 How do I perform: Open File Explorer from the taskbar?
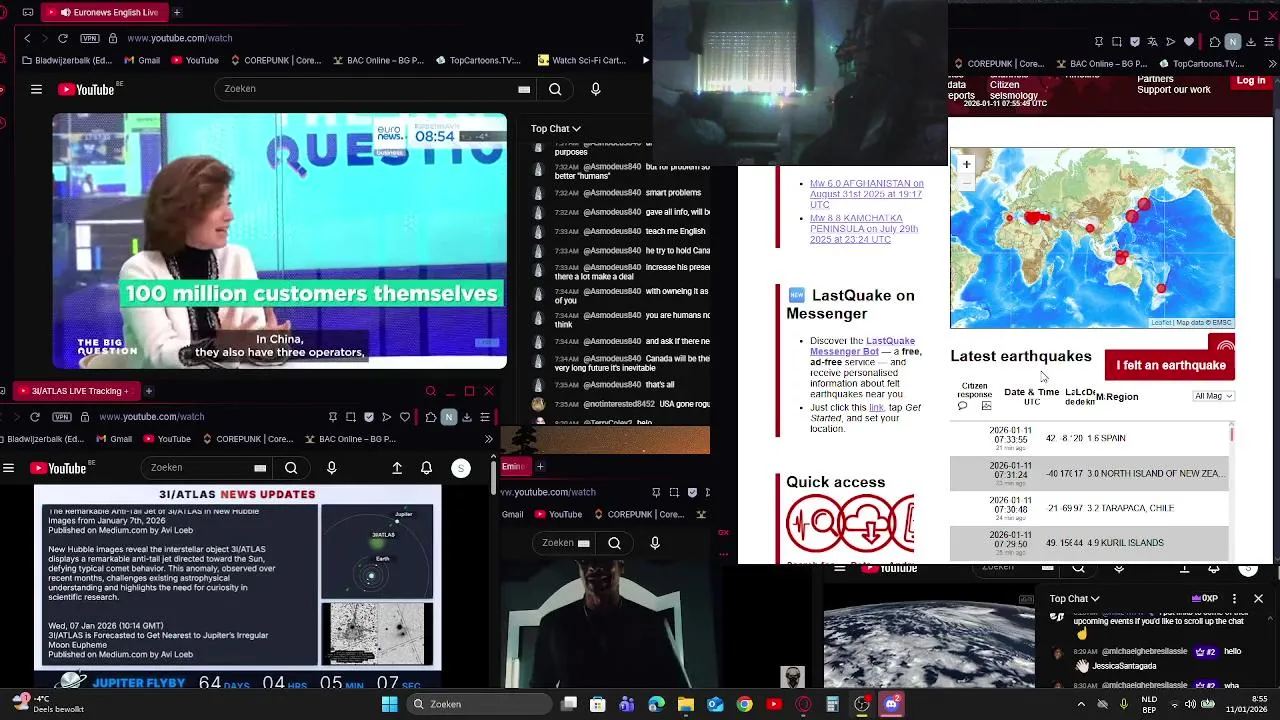click(x=686, y=705)
